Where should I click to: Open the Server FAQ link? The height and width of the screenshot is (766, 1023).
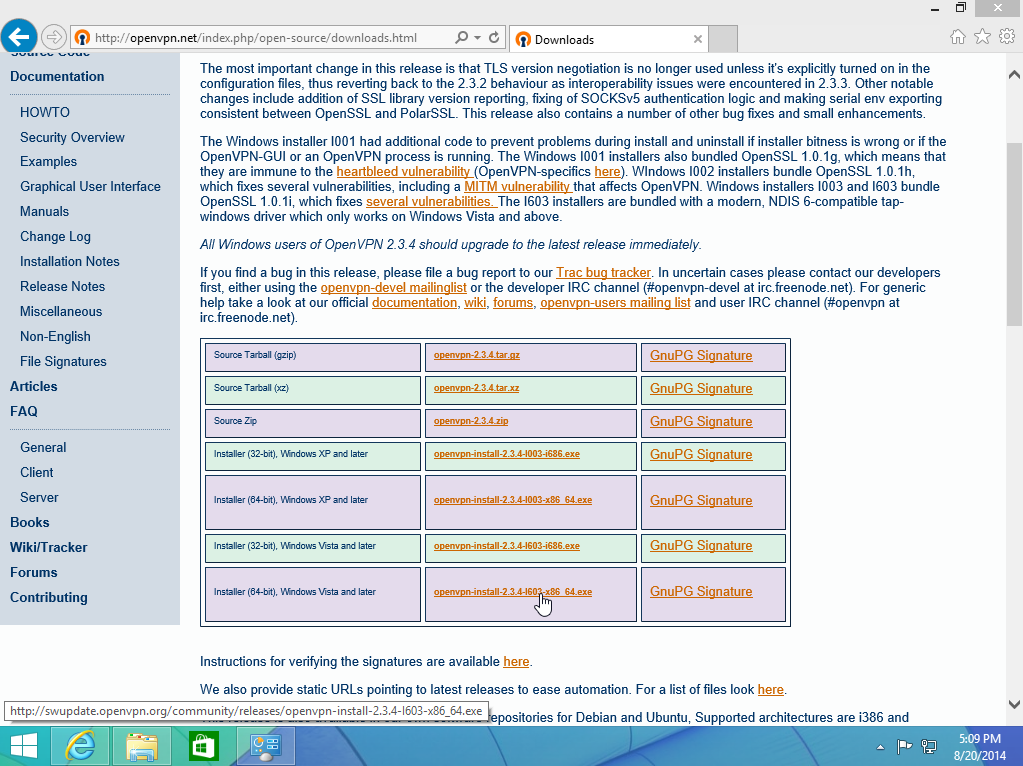point(39,497)
